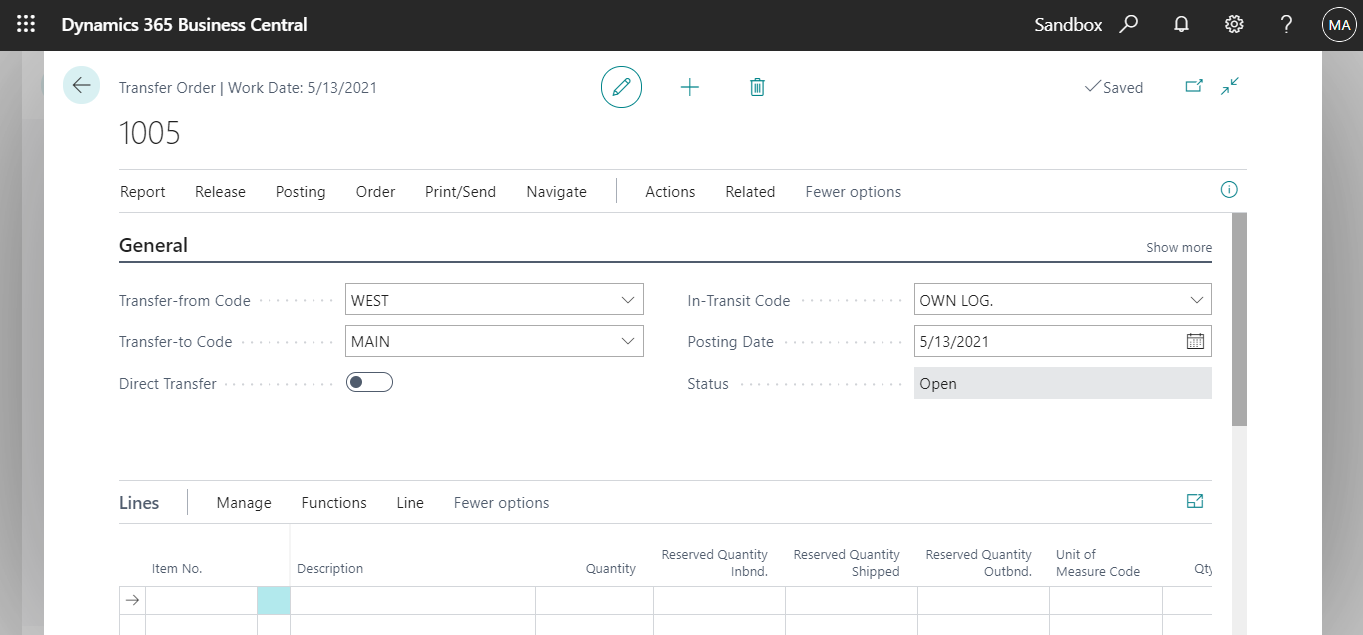Open the Search magnifier icon
Viewport: 1363px width, 635px height.
[x=1128, y=24]
